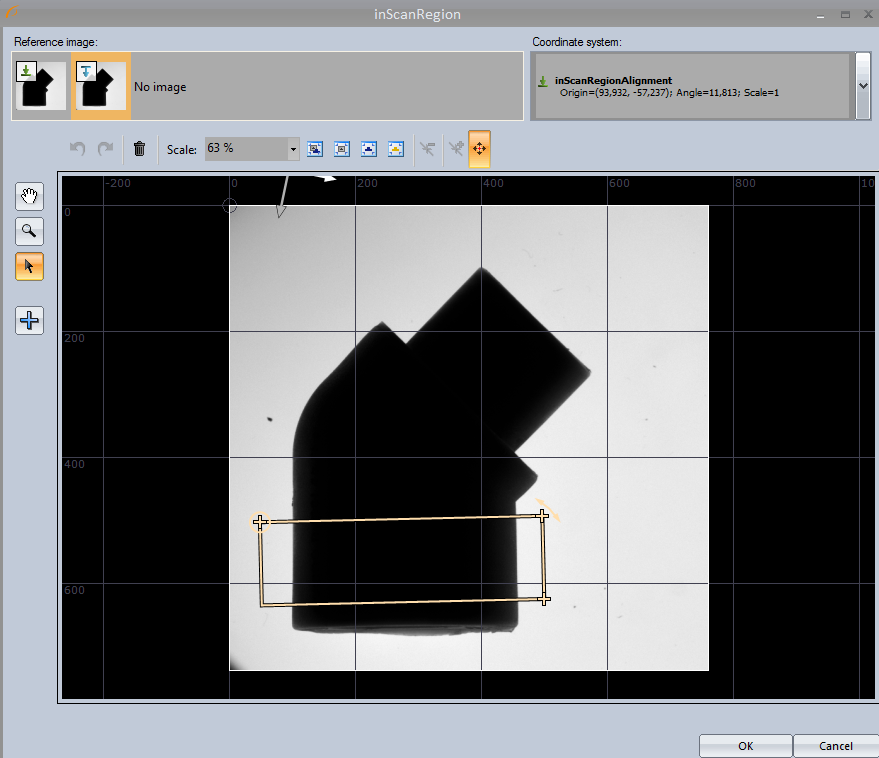
Task: Open the Scale 63 % dropdown
Action: [293, 149]
